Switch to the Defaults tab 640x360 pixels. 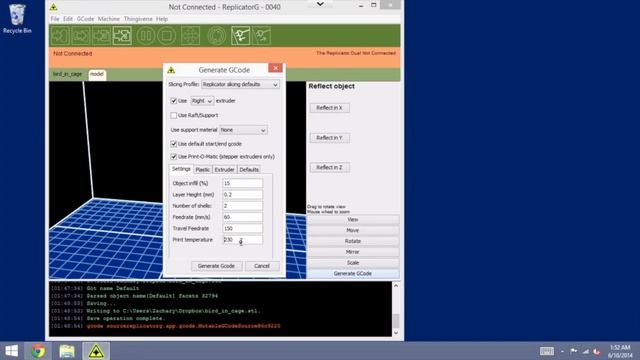point(249,169)
